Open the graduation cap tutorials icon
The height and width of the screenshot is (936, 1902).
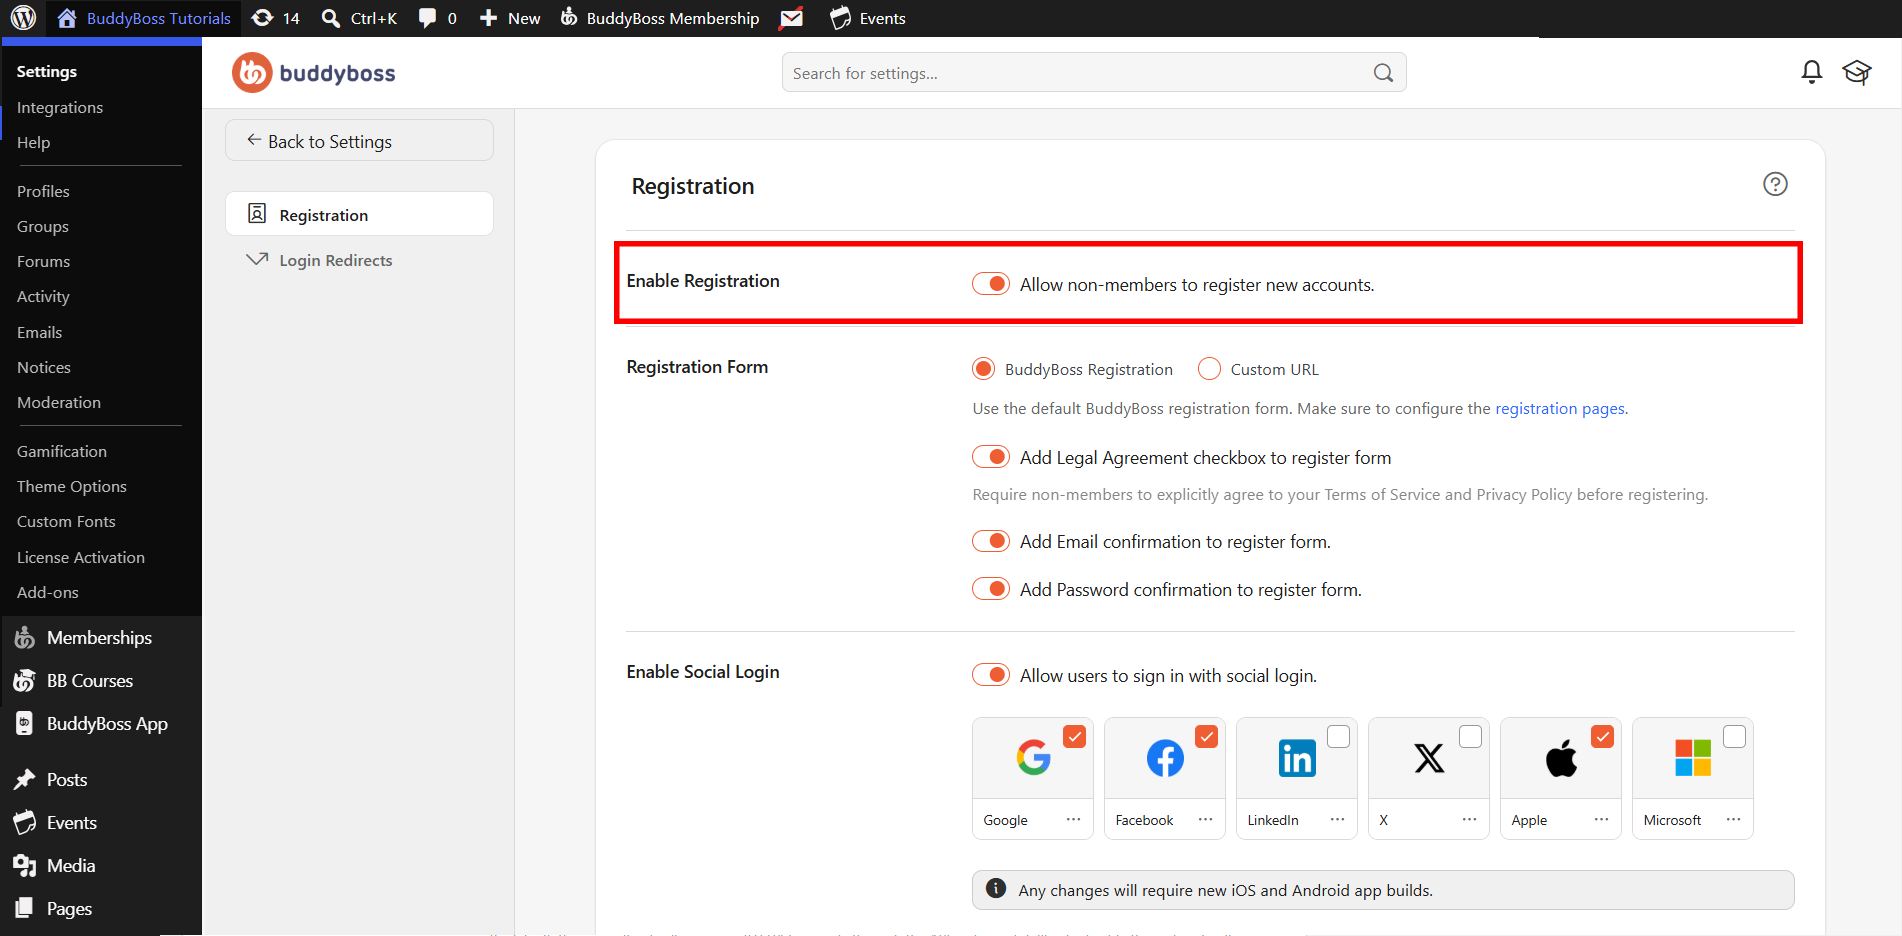[x=1857, y=72]
